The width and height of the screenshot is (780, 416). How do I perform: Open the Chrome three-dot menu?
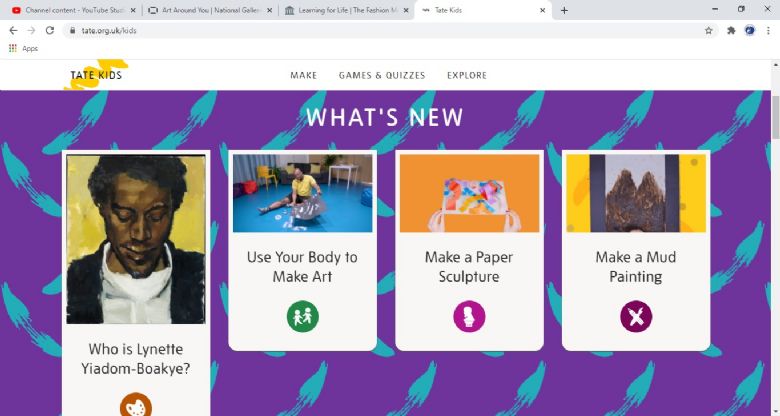pos(768,31)
